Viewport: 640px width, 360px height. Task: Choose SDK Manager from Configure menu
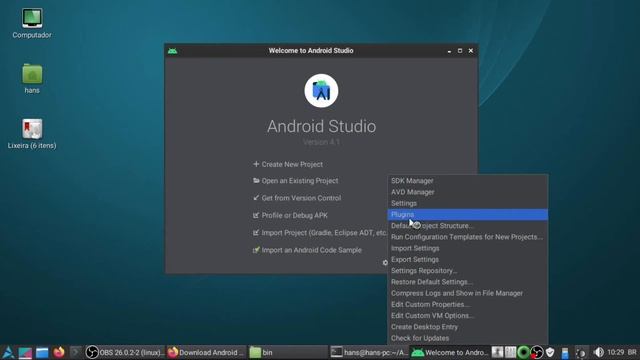click(467, 180)
